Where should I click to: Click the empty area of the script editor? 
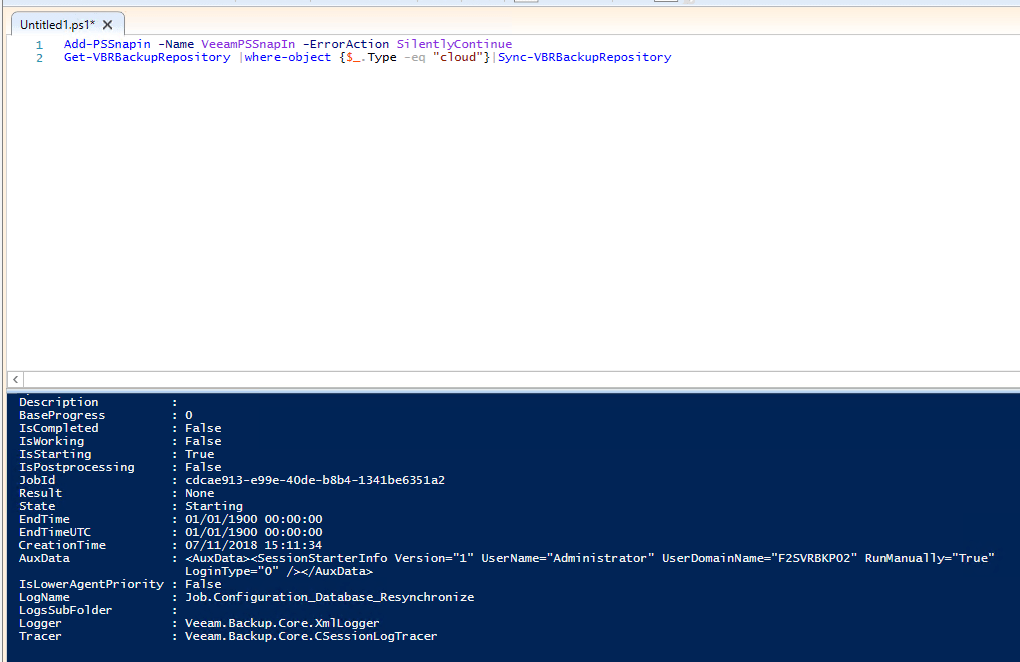point(500,220)
